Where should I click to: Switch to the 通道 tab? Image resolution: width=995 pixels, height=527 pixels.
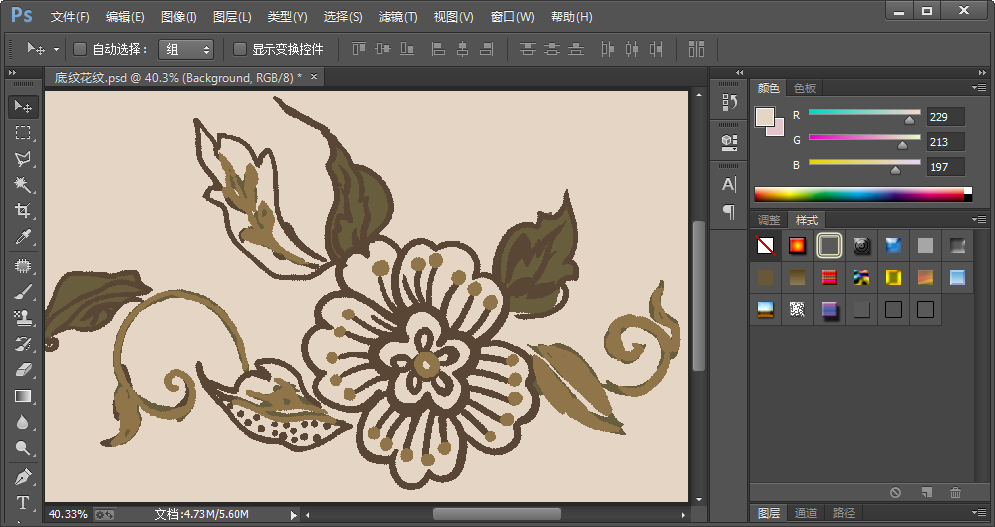coord(806,513)
